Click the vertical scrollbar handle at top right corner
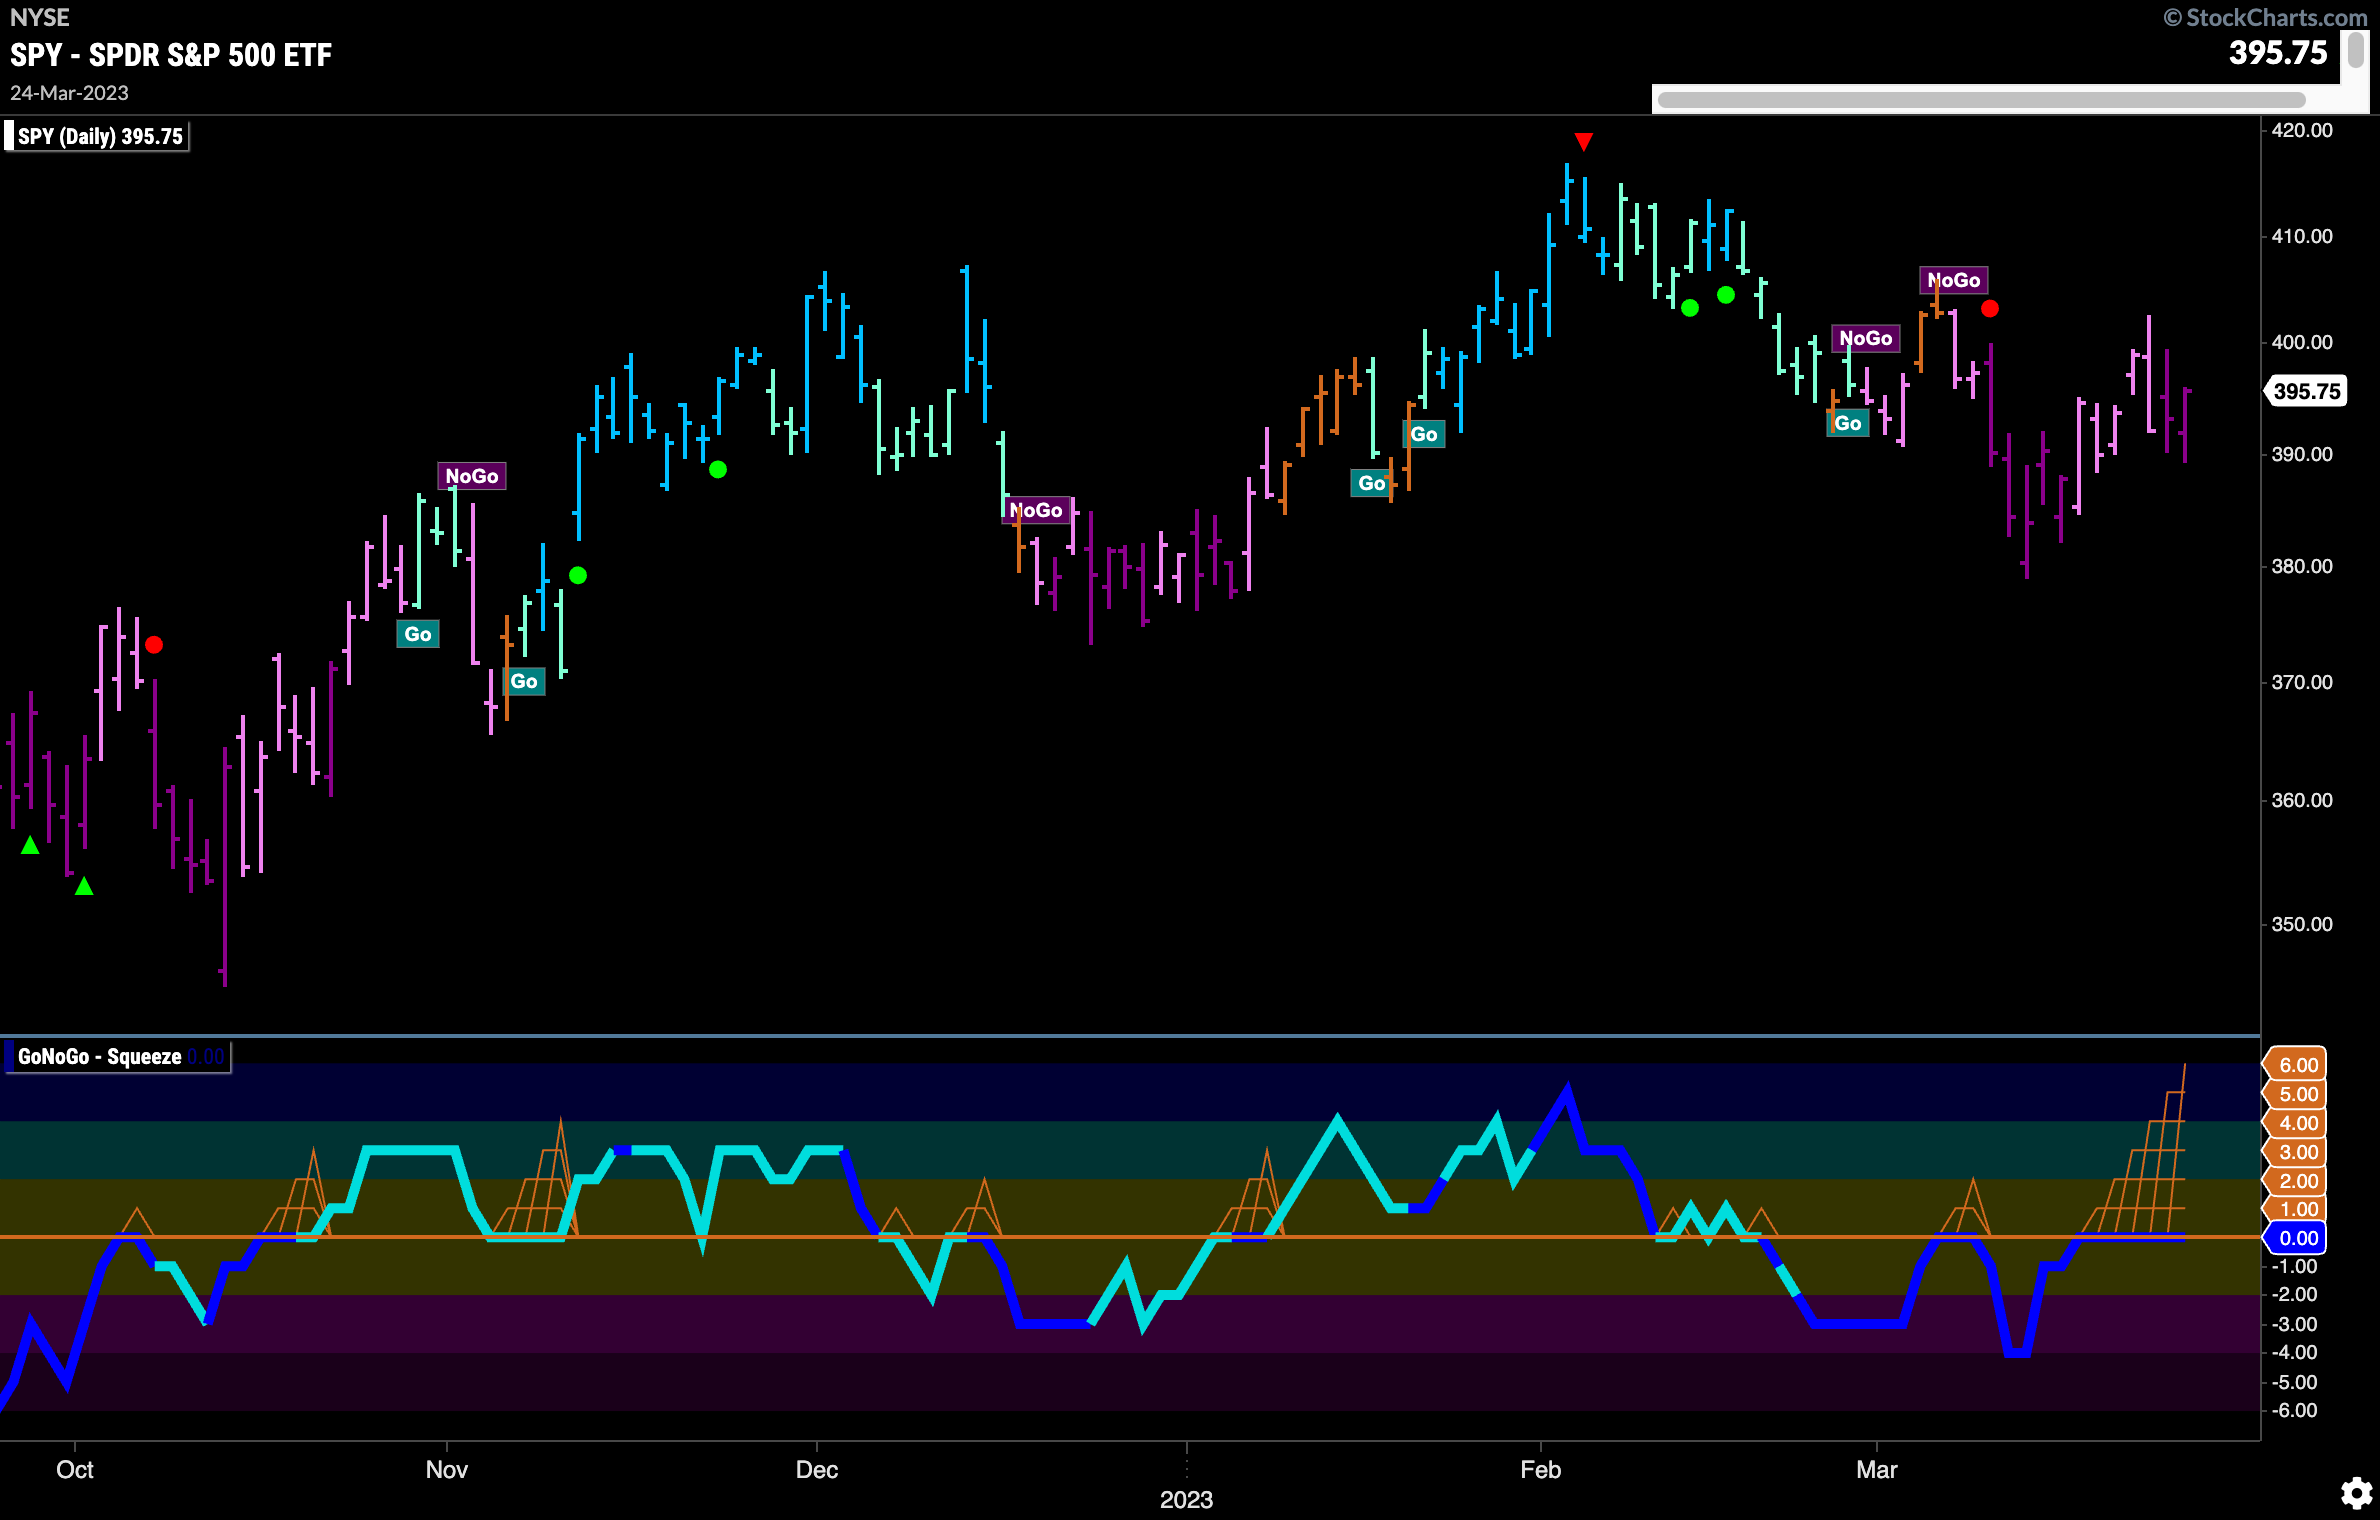This screenshot has height=1520, width=2380. point(2357,49)
